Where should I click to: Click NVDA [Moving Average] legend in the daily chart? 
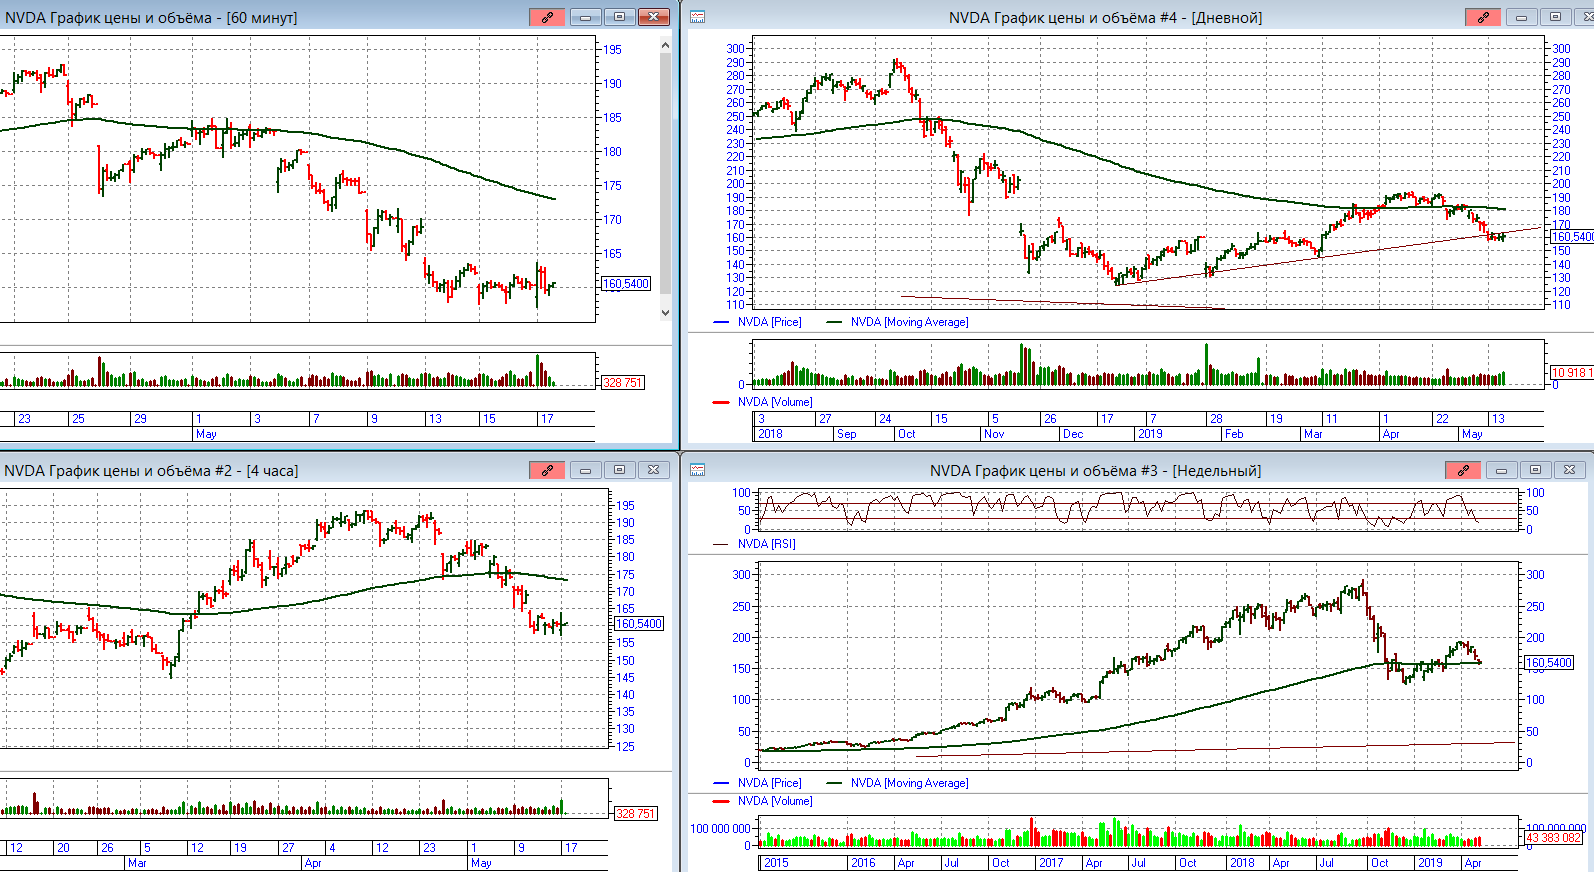908,322
